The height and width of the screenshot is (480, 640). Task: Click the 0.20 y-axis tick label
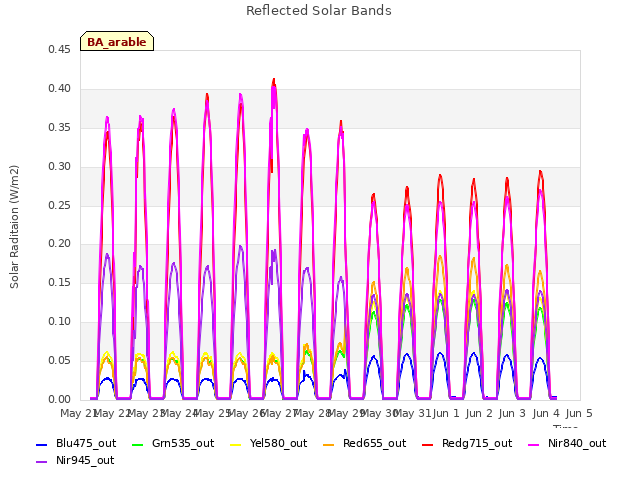click(60, 244)
